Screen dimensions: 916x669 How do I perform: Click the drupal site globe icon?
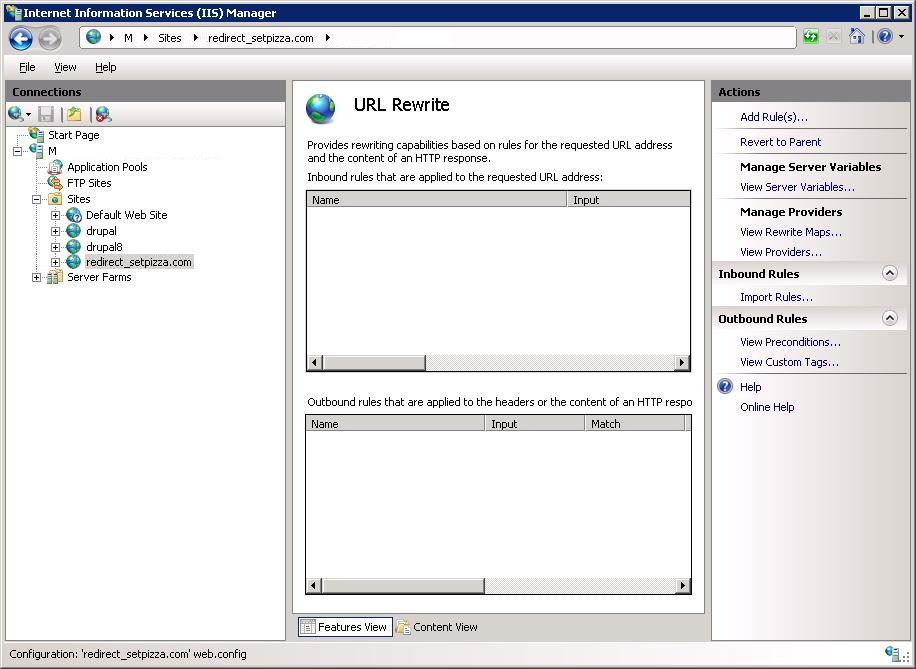pos(74,231)
